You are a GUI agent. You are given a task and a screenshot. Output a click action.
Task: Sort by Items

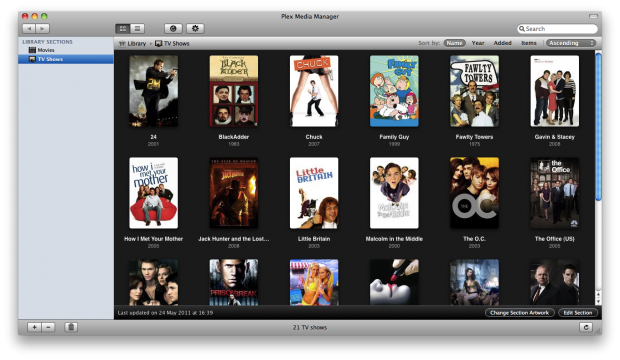[529, 43]
